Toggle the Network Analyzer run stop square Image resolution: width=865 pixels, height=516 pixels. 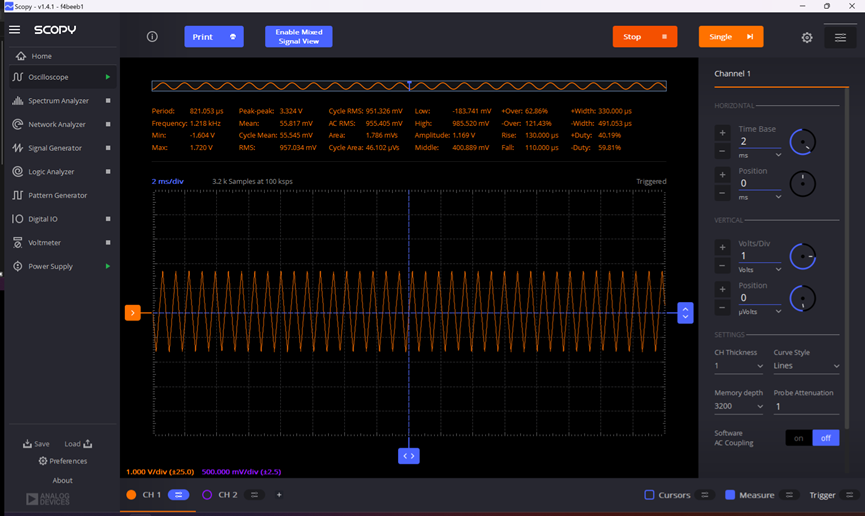pyautogui.click(x=108, y=125)
